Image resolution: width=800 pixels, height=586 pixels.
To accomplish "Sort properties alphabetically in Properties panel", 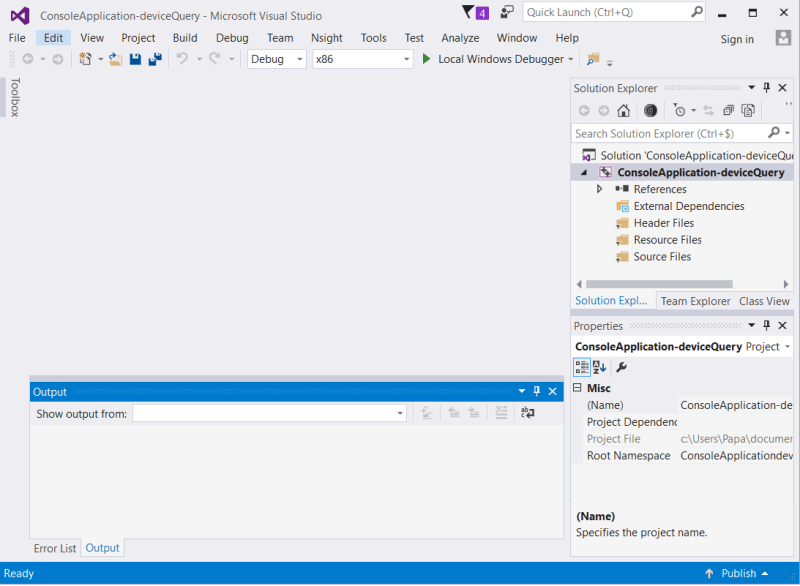I will pos(598,367).
